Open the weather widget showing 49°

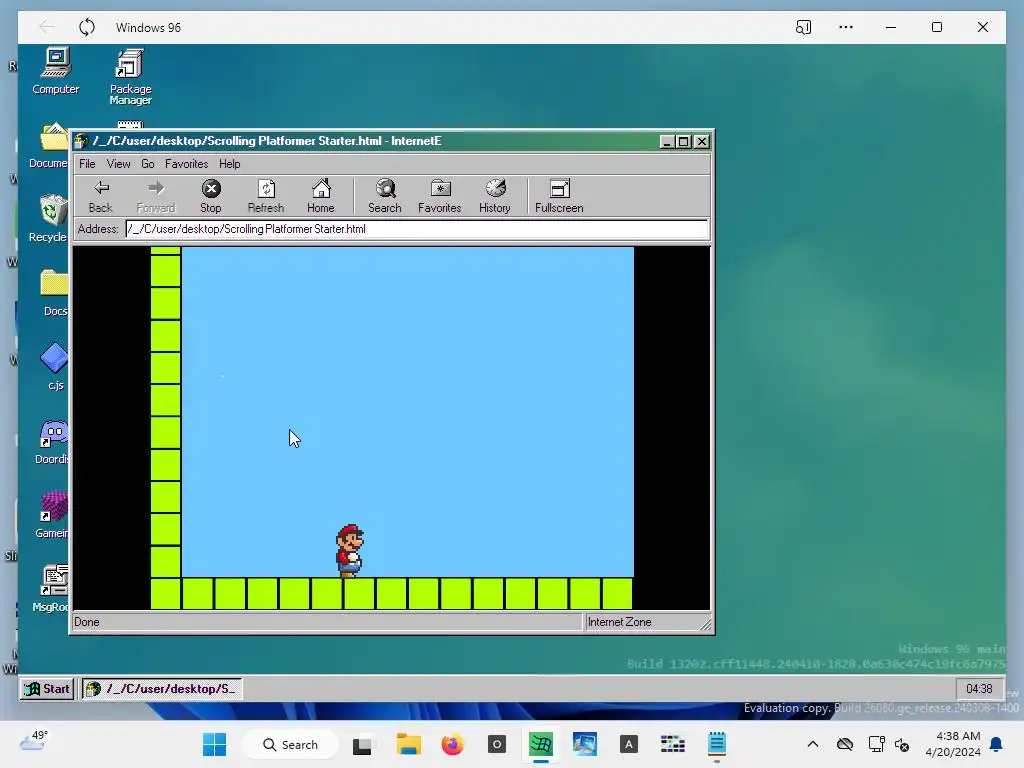pyautogui.click(x=34, y=741)
